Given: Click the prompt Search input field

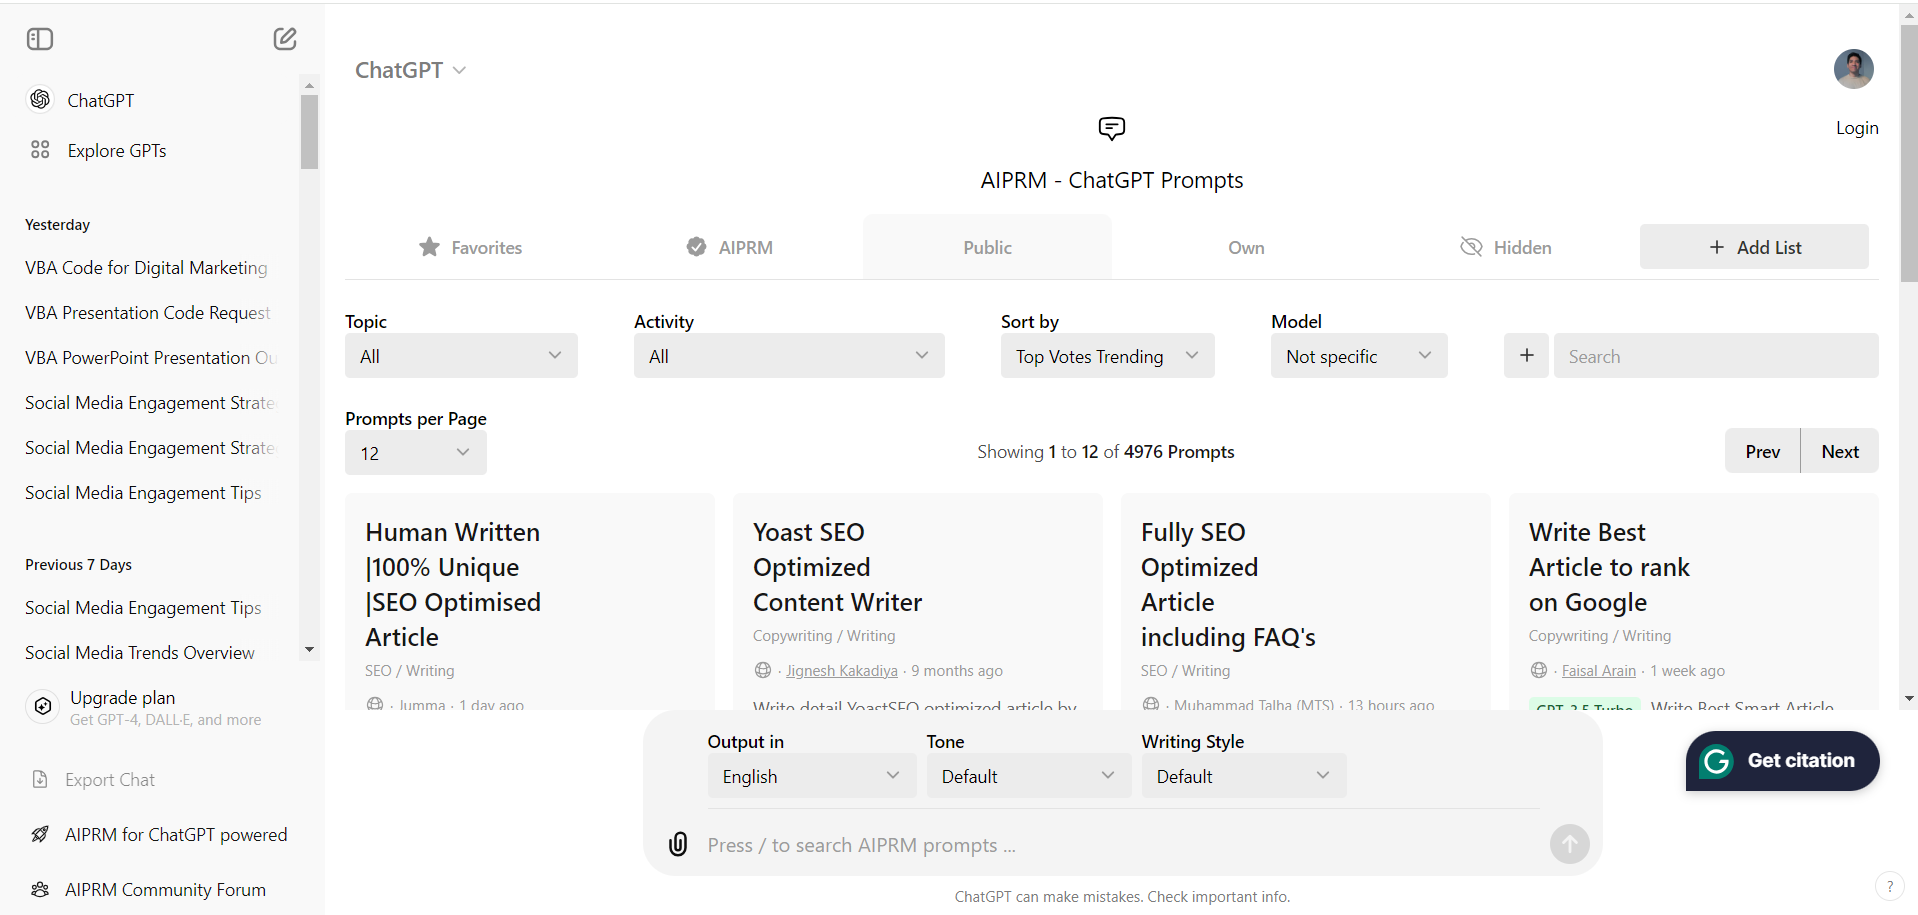Looking at the screenshot, I should pos(1716,356).
